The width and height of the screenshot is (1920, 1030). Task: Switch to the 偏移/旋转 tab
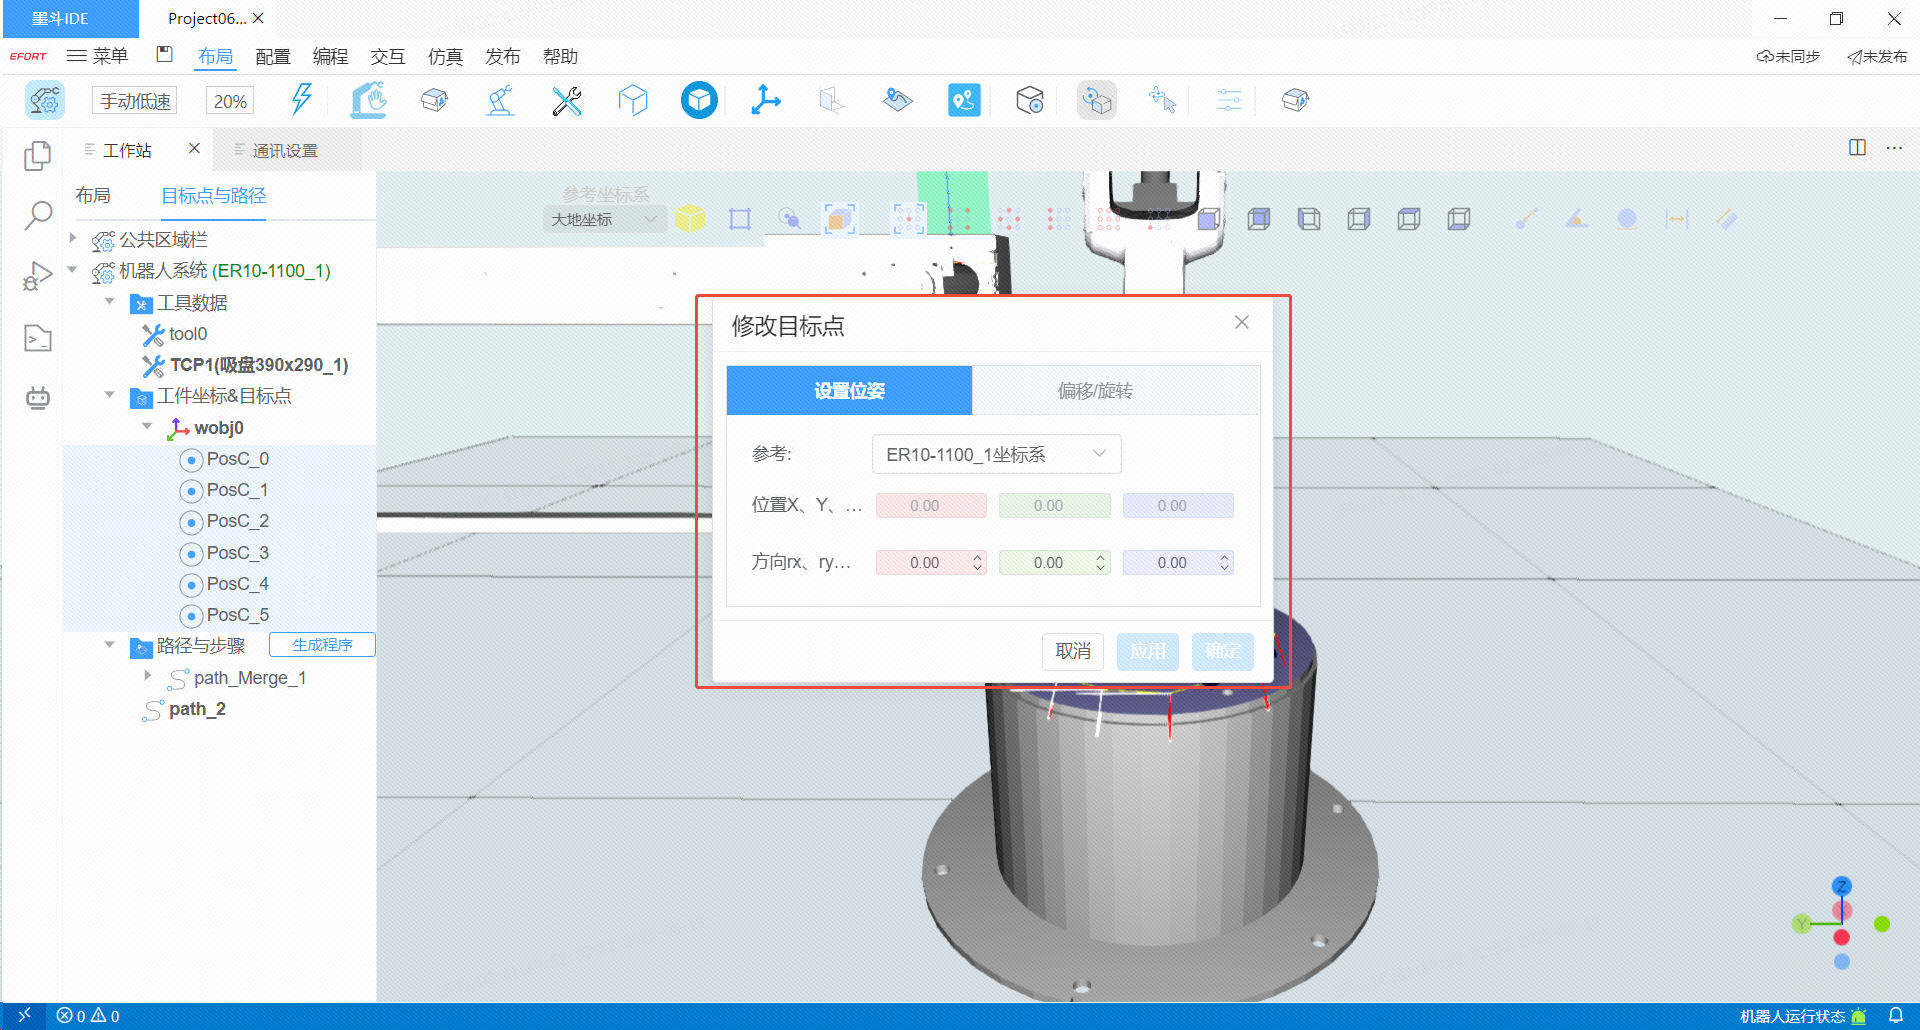1095,391
